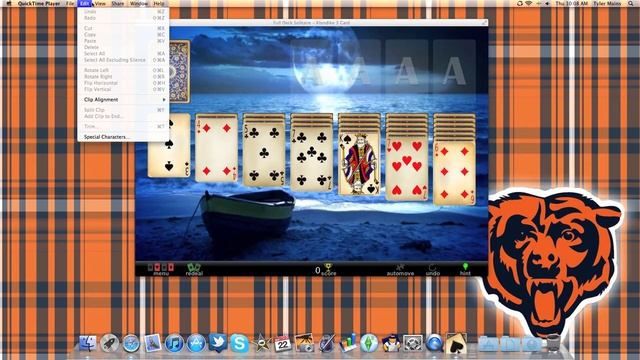Click the menu bar clock

[x=571, y=3]
